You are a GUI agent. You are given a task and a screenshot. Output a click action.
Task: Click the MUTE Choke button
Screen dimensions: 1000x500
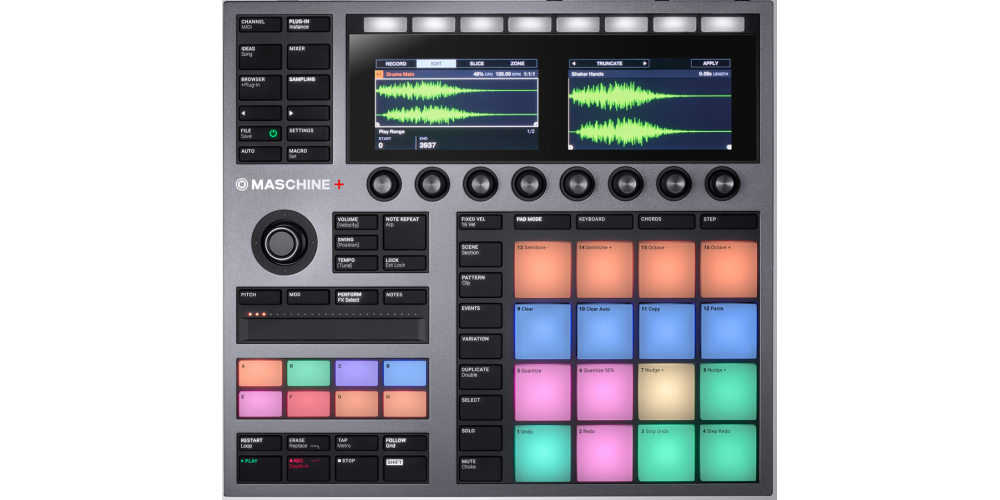481,469
